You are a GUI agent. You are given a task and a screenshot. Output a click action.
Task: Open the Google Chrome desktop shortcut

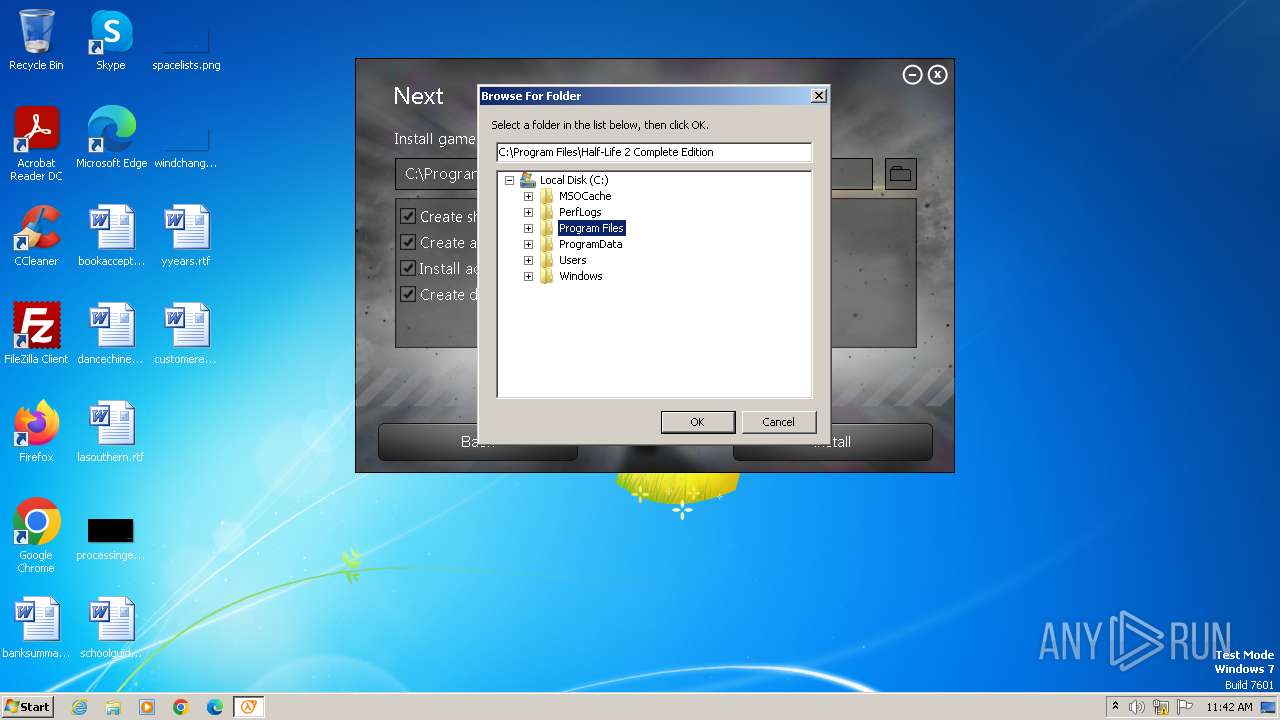coord(36,536)
